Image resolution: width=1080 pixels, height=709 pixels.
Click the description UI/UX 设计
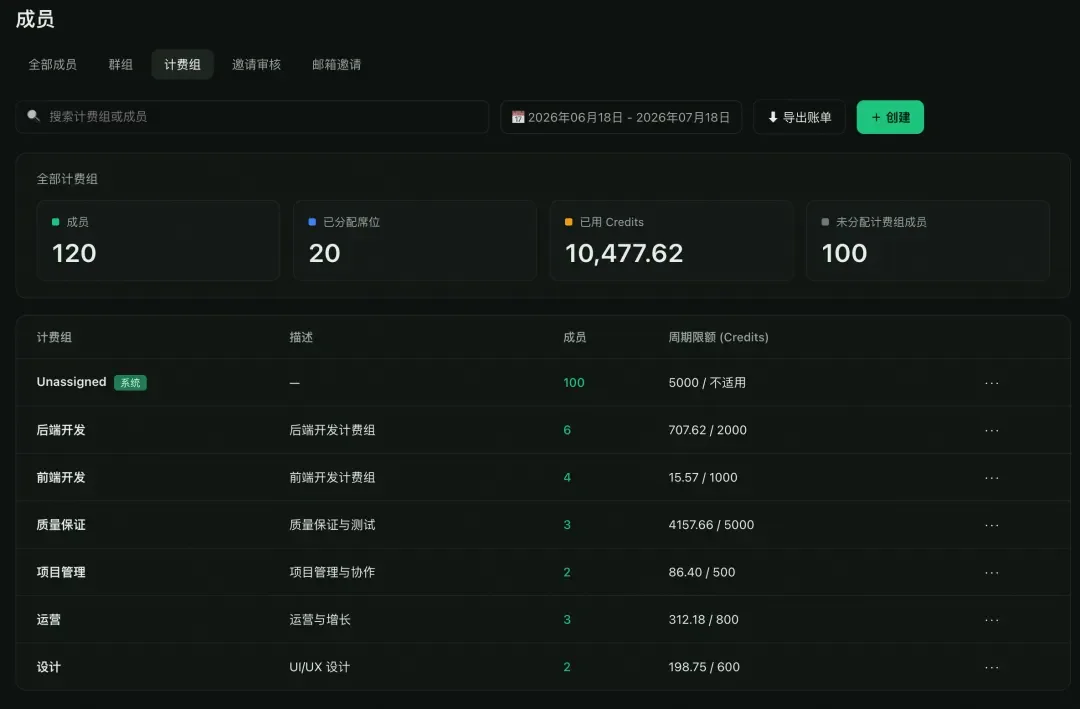320,667
